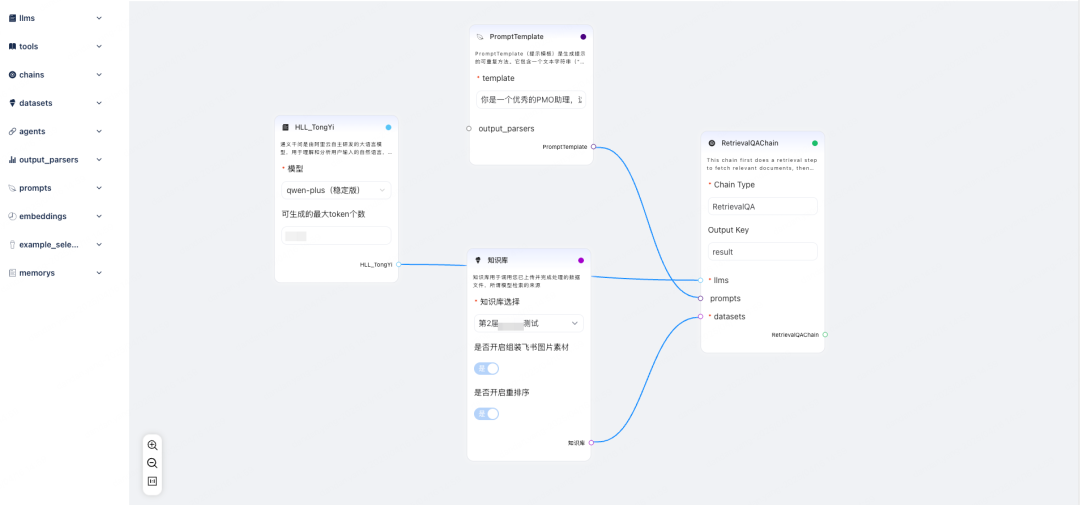Click the tools icon in sidebar
1080x505 pixels.
click(x=12, y=46)
